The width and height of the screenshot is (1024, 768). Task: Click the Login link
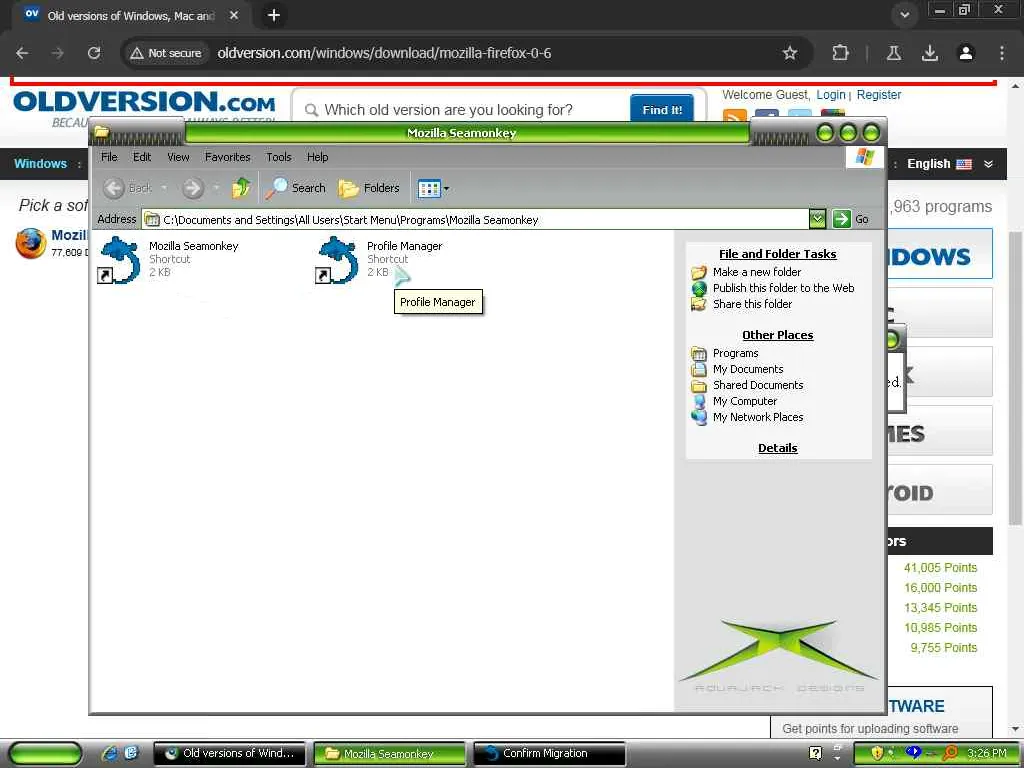click(x=831, y=95)
